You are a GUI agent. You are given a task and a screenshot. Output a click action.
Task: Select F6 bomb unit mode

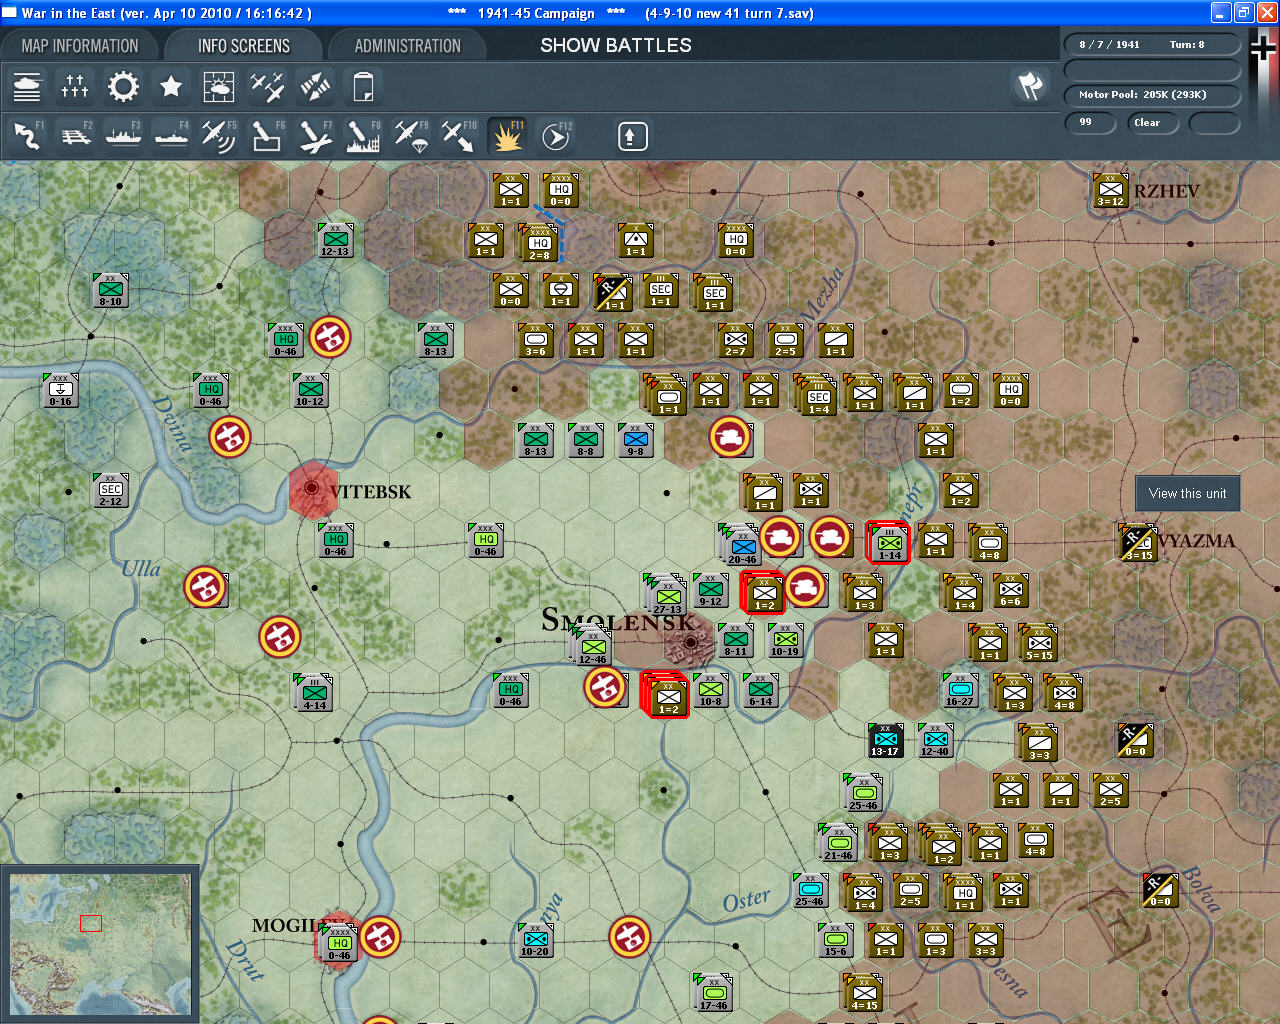[x=267, y=136]
